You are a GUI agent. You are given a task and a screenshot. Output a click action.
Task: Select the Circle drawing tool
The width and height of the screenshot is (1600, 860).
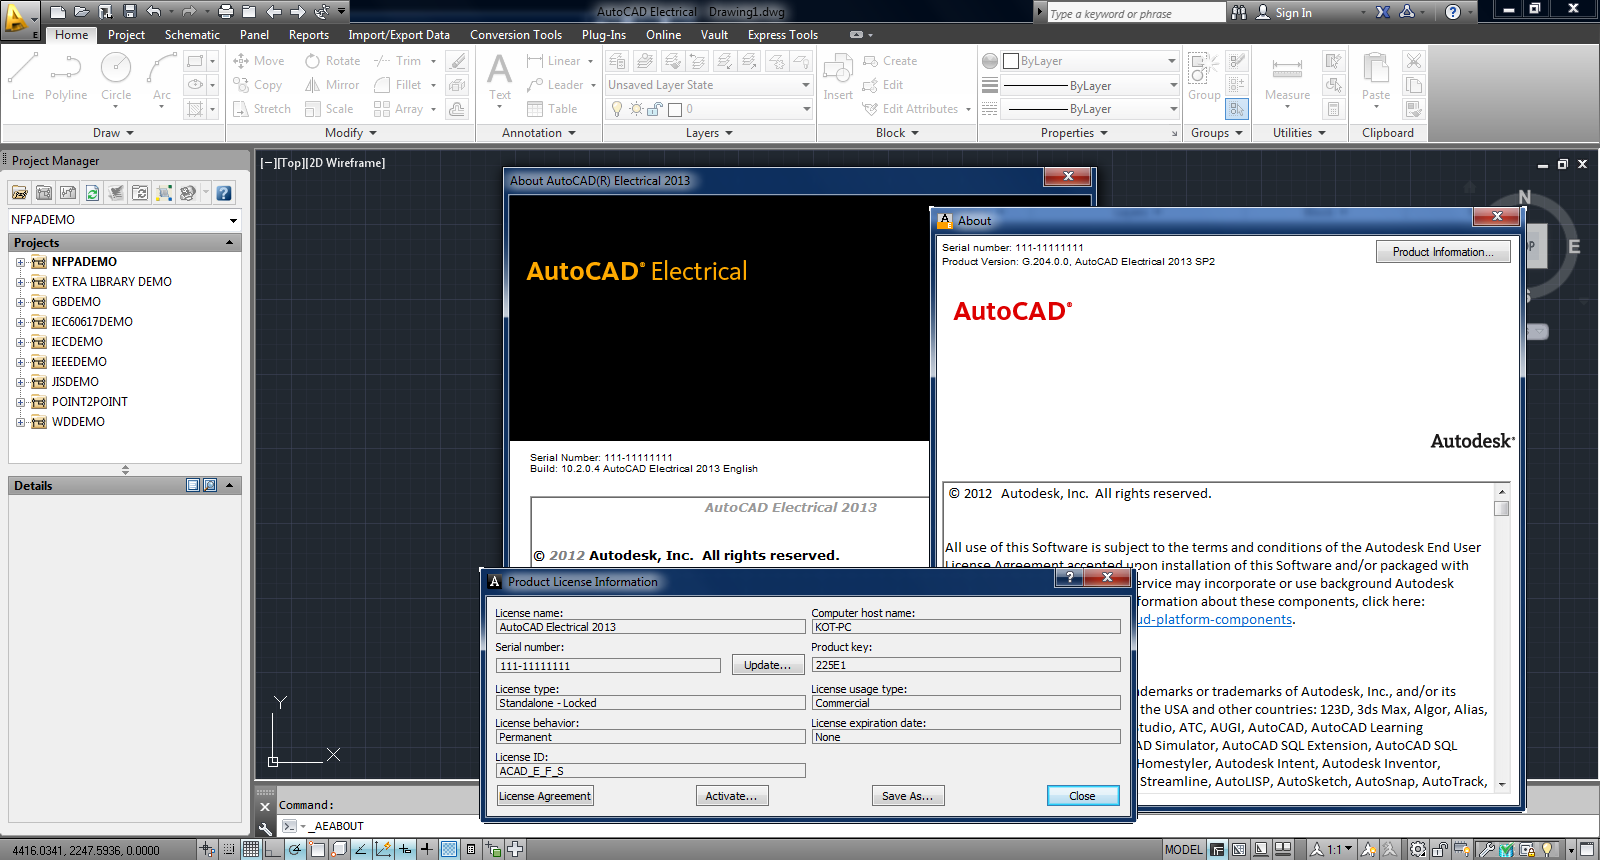coord(116,78)
